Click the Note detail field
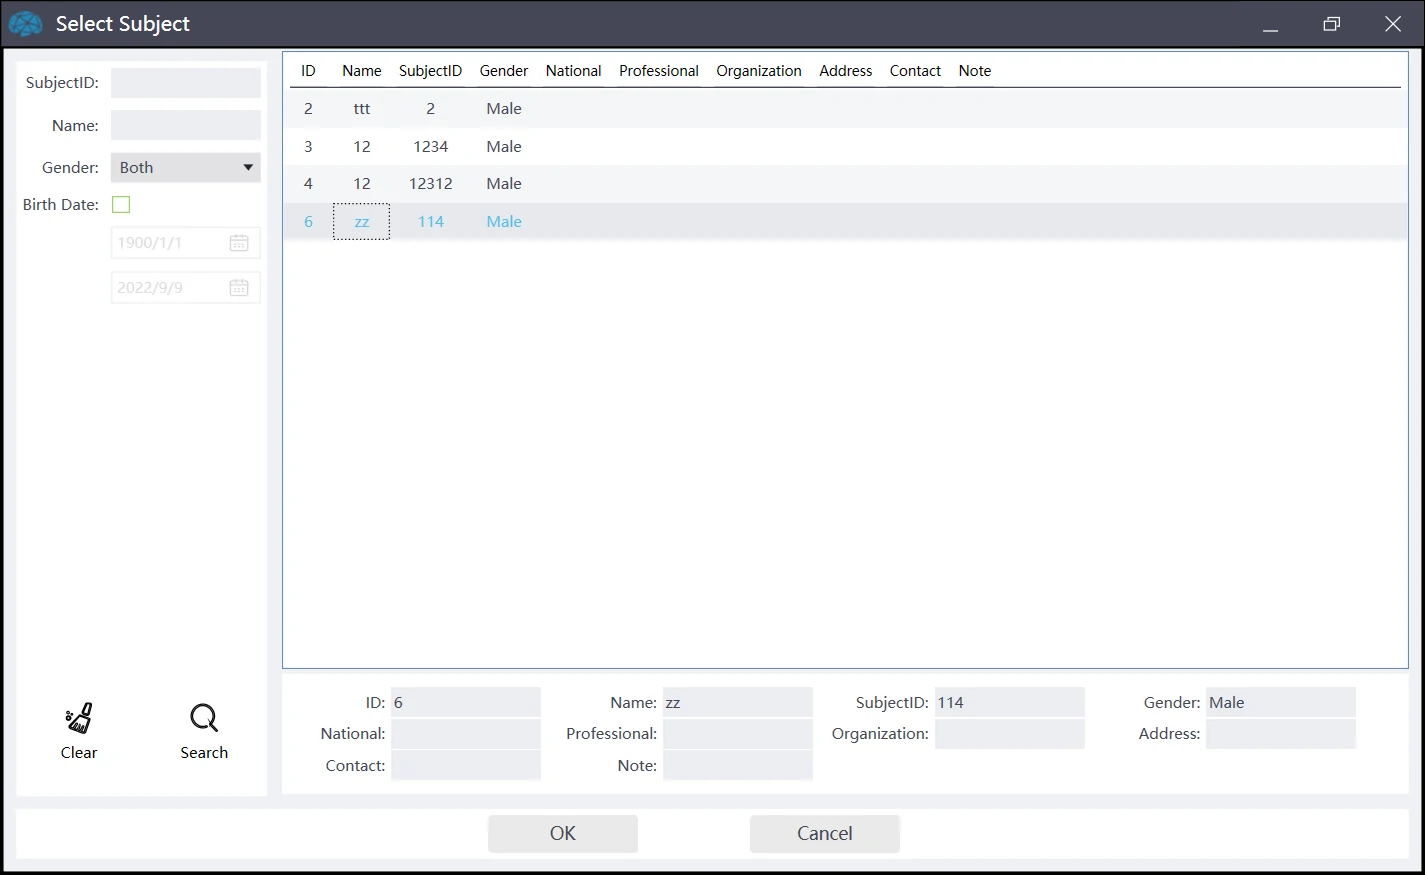 pos(737,766)
